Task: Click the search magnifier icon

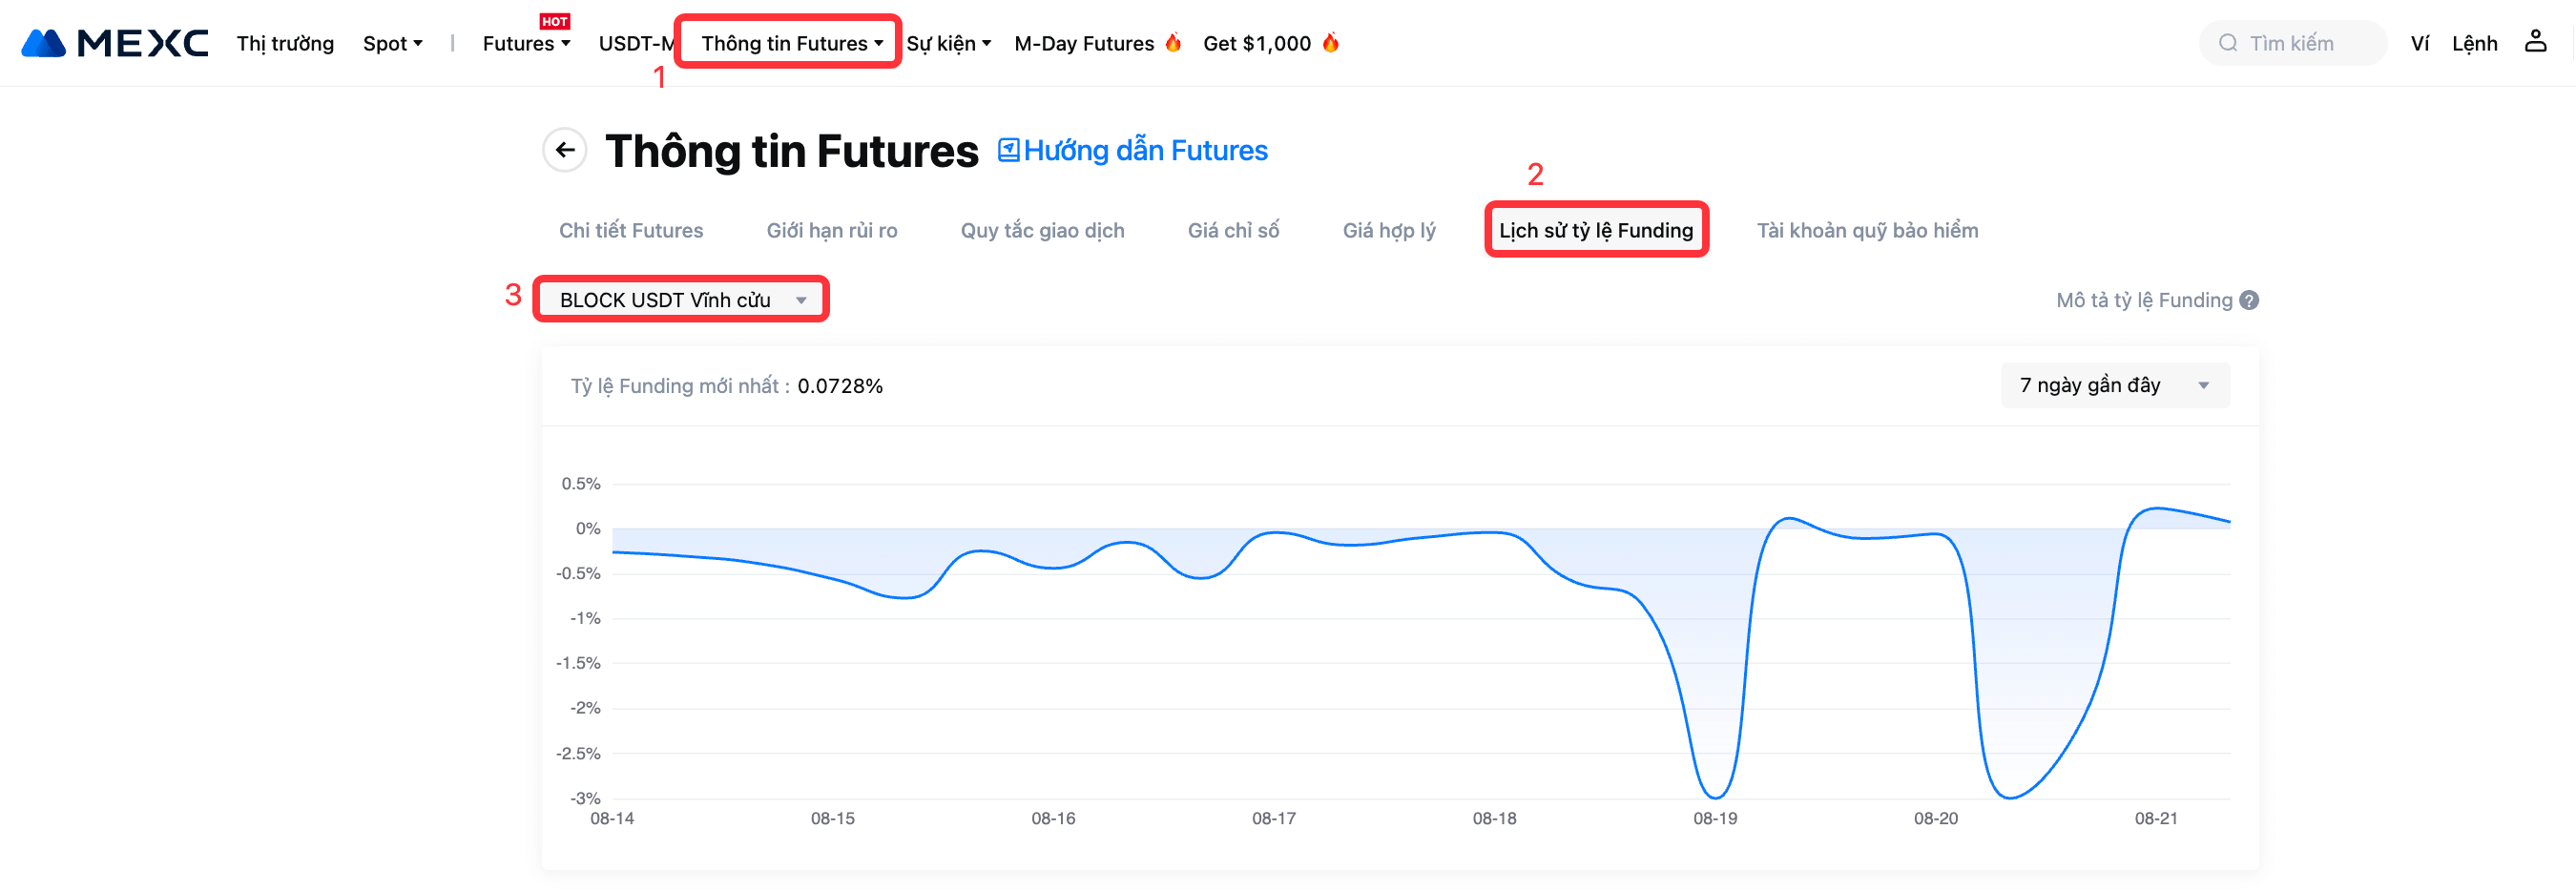Action: (2227, 43)
